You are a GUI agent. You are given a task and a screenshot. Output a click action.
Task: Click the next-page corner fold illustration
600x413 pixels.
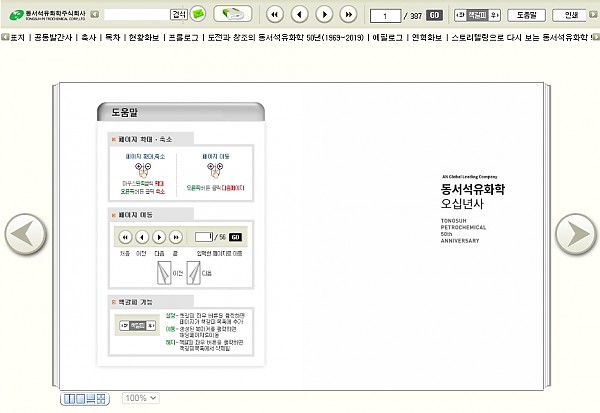[x=194, y=273]
